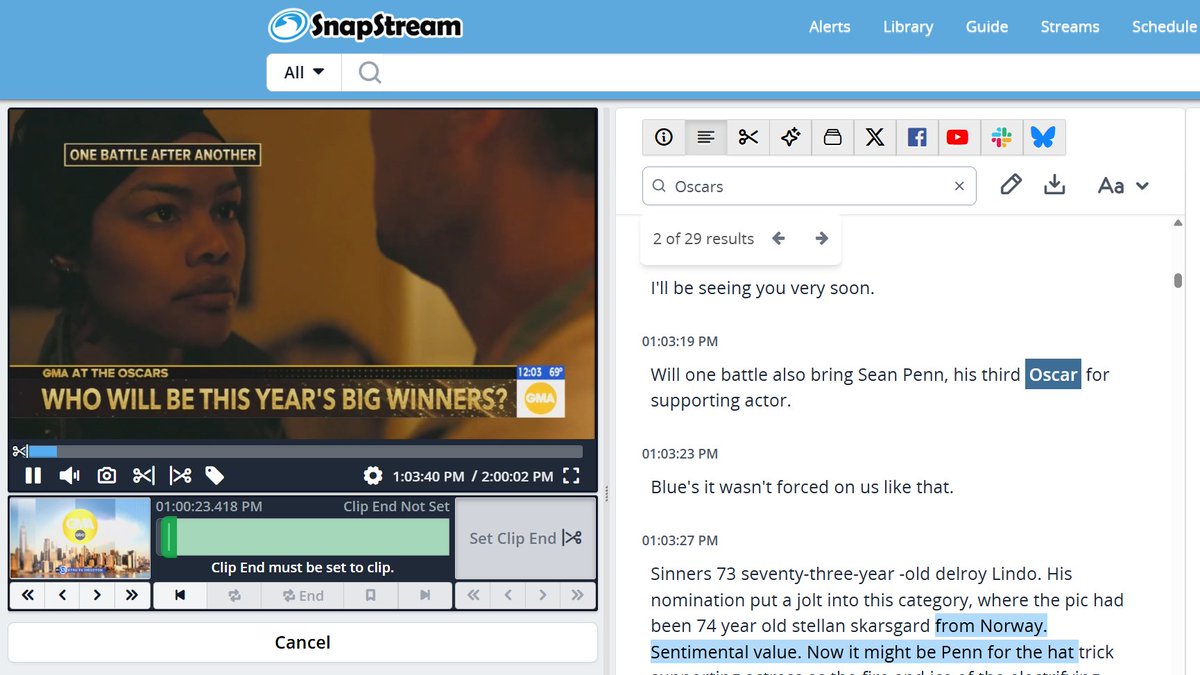Screen dimensions: 1200x675
Task: Open the All search filter dropdown
Action: point(302,71)
